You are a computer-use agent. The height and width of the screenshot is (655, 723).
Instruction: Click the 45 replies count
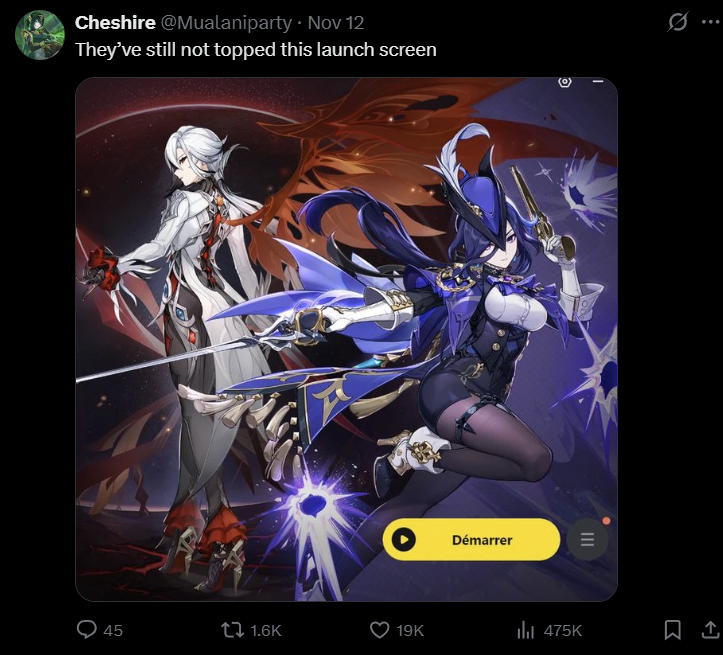click(x=113, y=630)
